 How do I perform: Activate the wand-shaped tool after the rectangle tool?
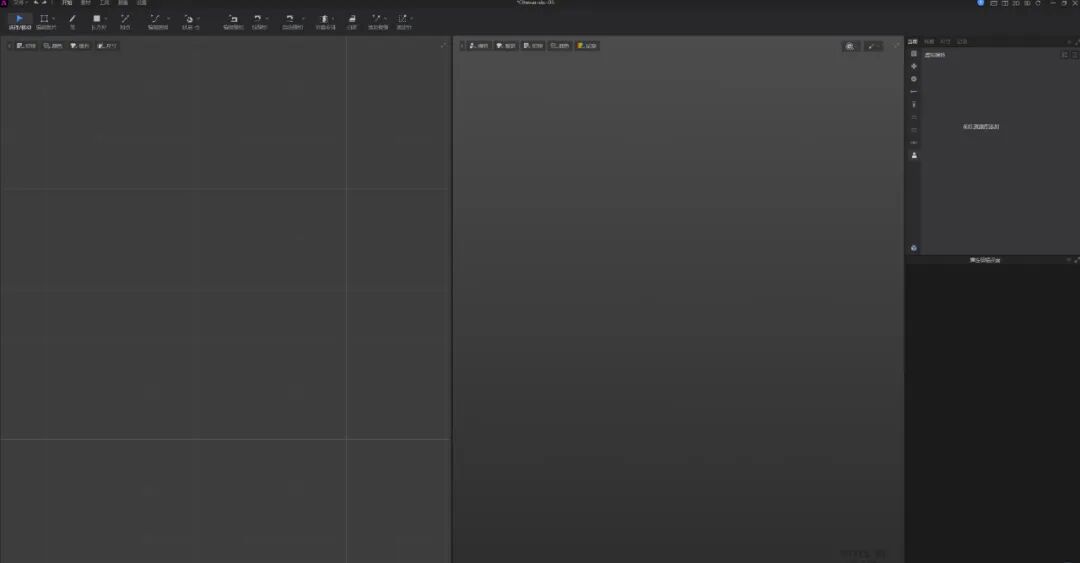[125, 21]
